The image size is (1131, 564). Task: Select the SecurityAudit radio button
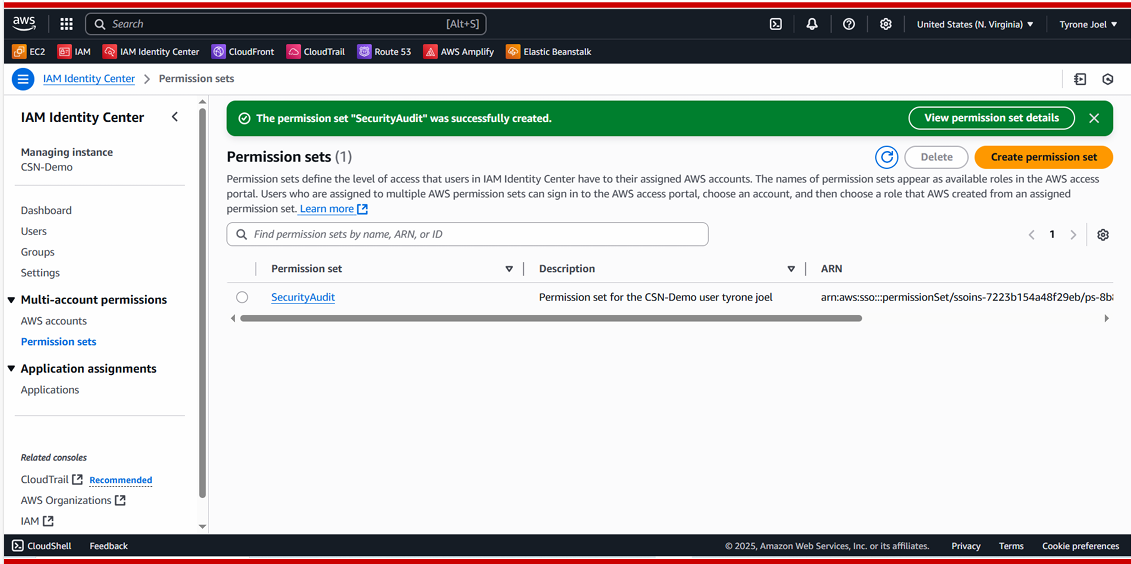(242, 297)
